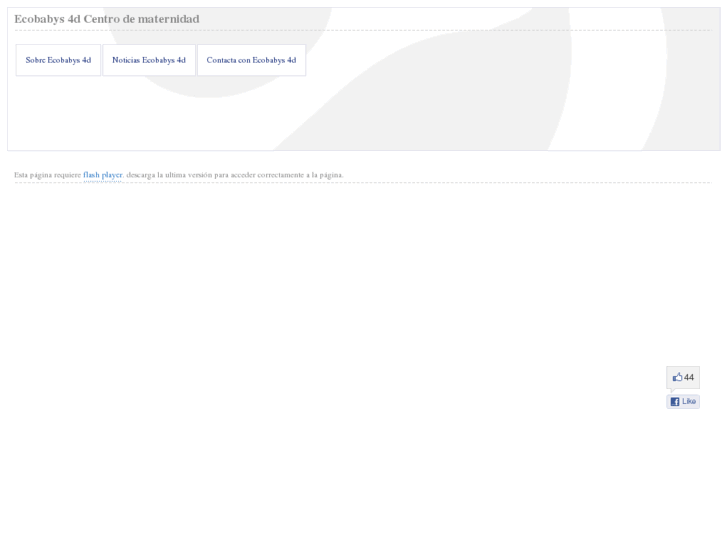
Task: Open the Noticias Ecobabys 4d tab
Action: (x=149, y=60)
